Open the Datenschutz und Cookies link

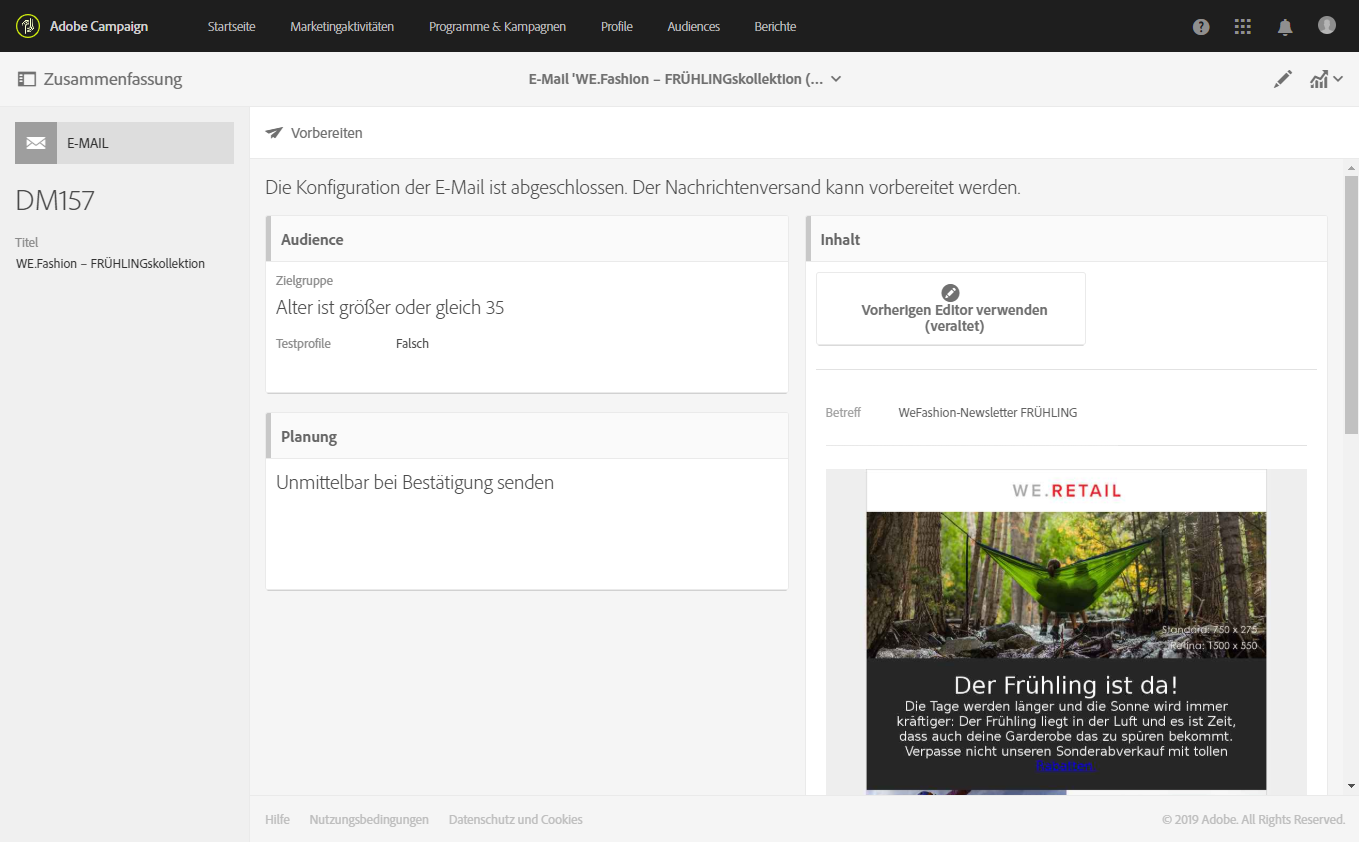pos(515,820)
